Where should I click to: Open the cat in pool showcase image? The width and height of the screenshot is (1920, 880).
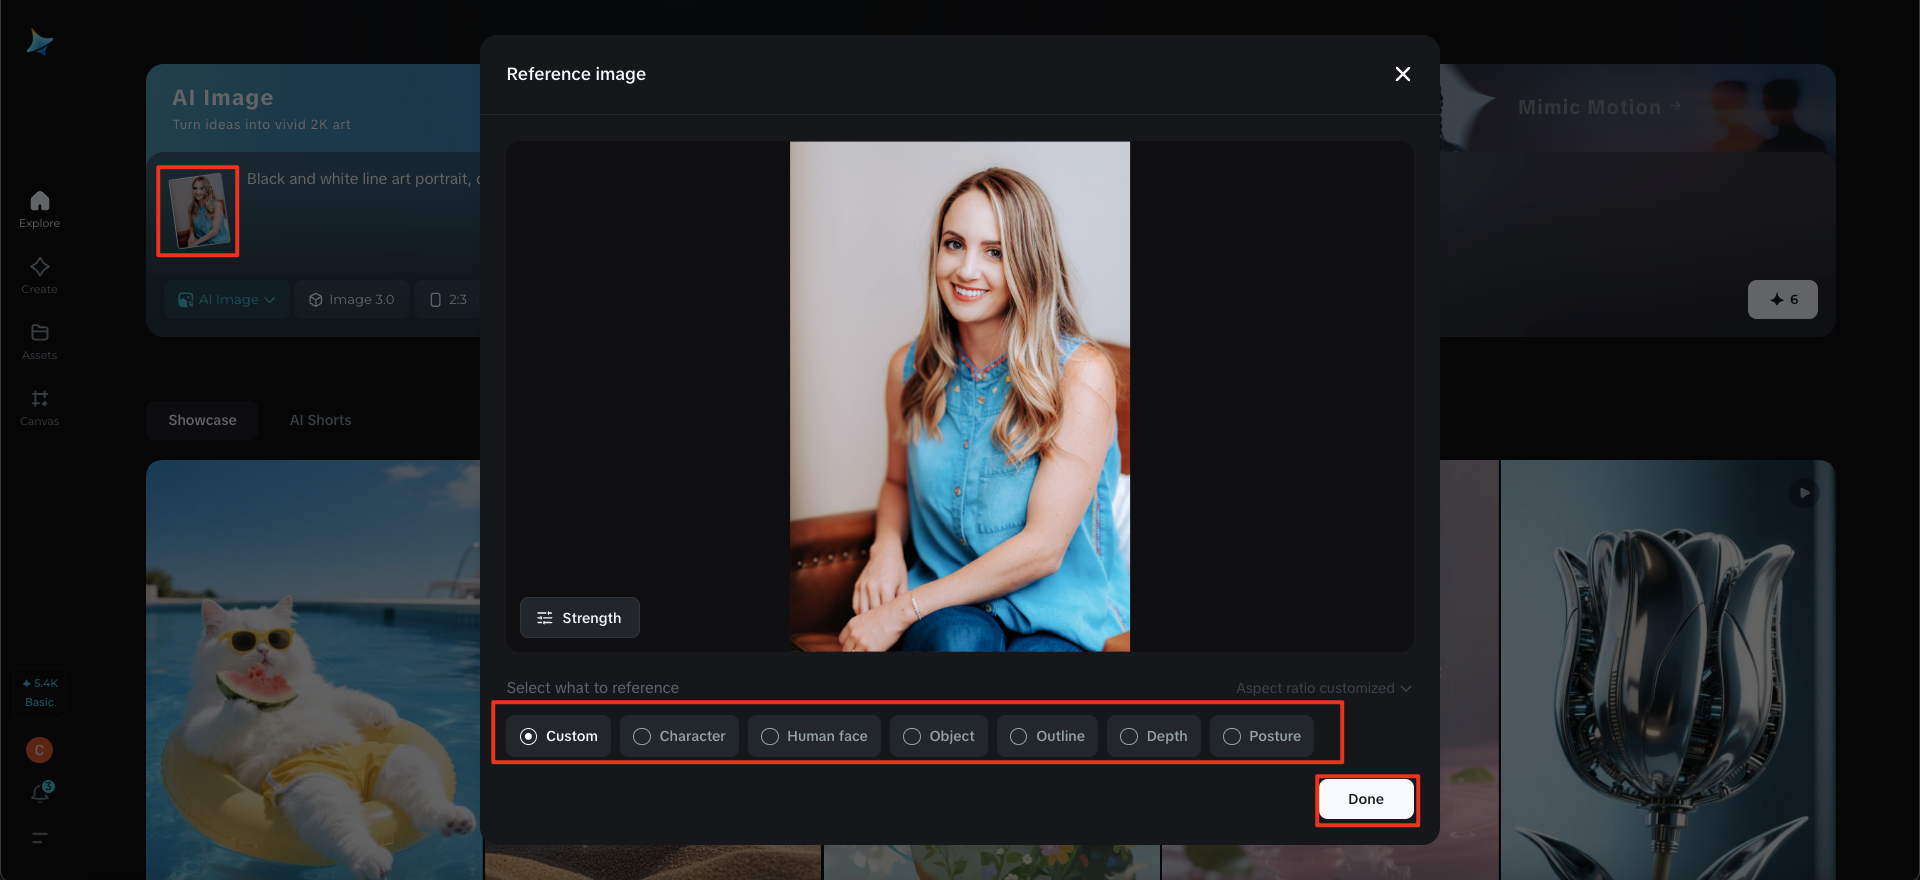pyautogui.click(x=313, y=670)
